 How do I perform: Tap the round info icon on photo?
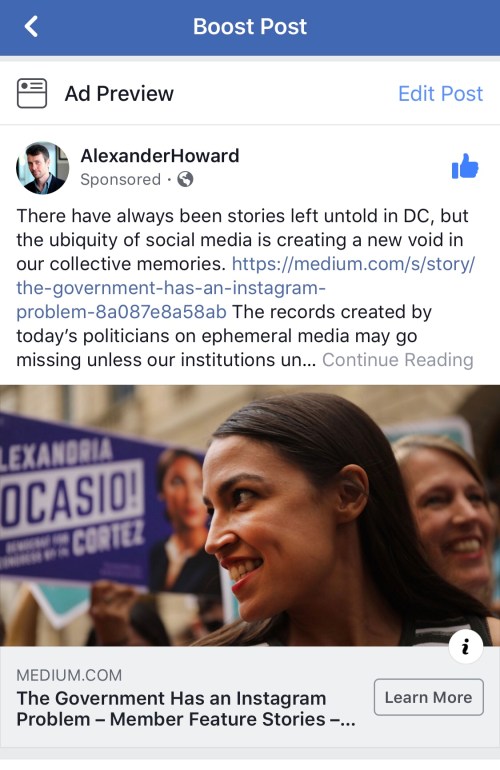click(466, 646)
